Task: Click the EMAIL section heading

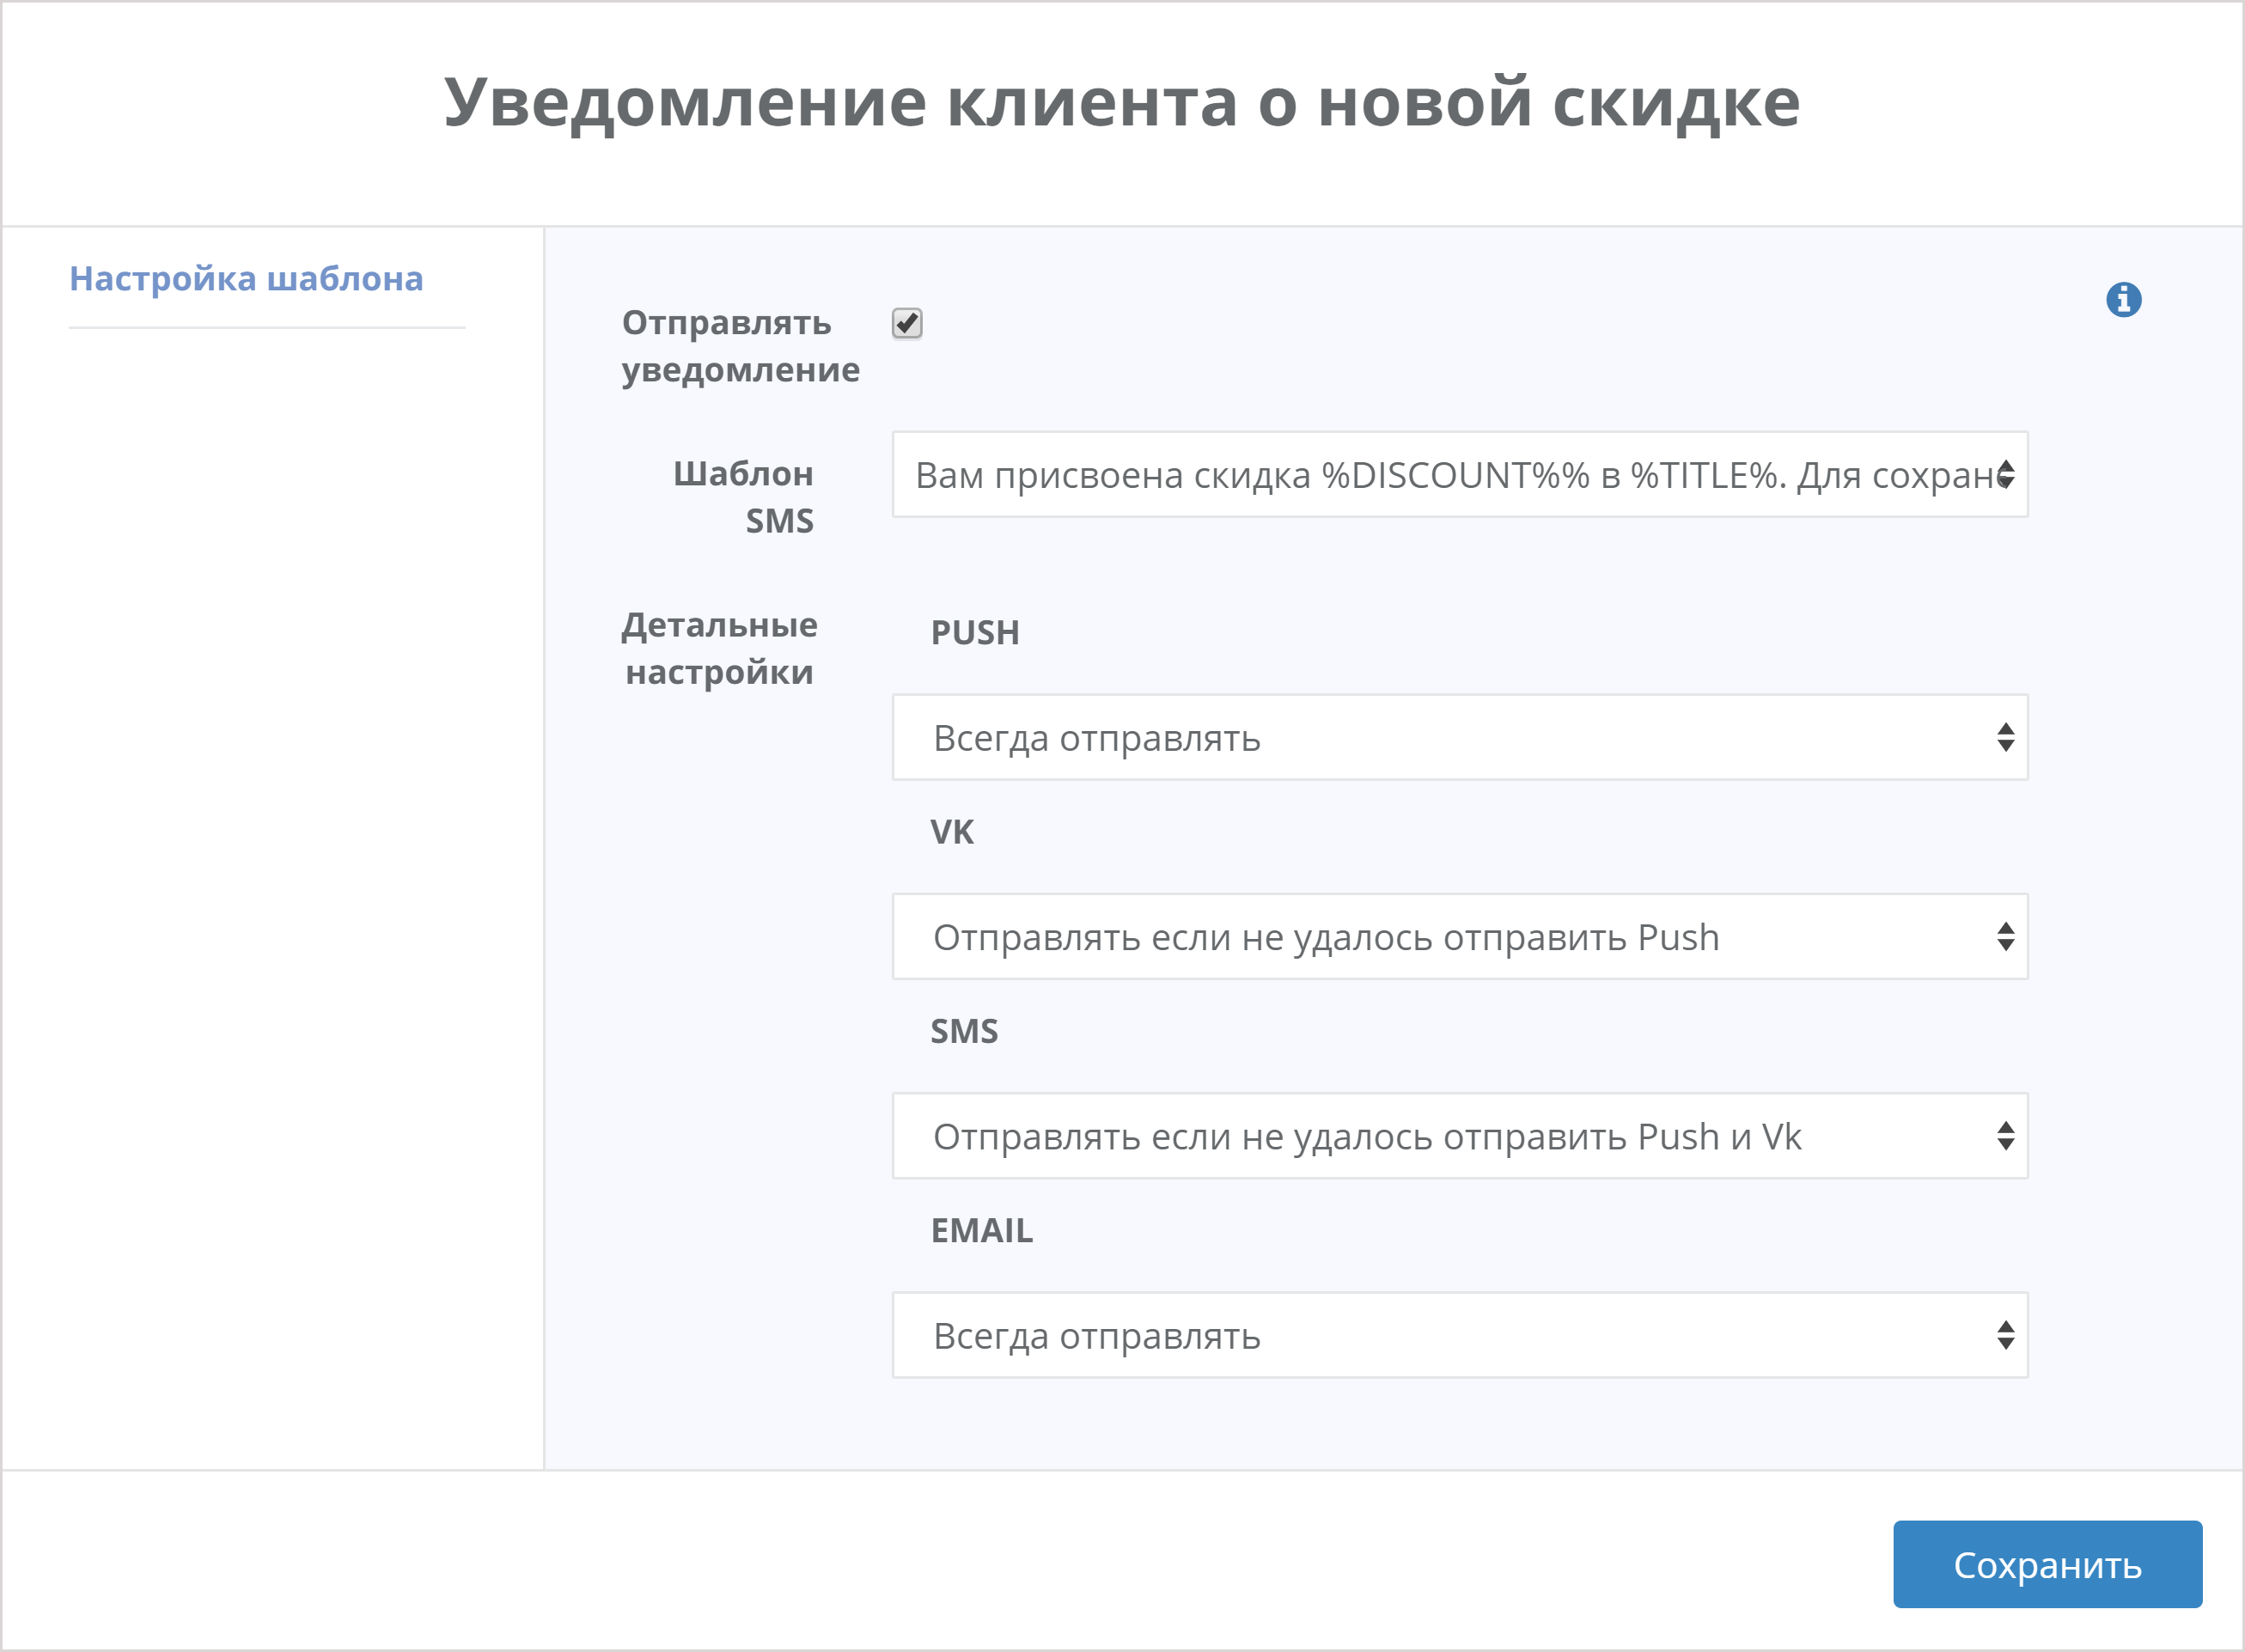Action: (x=983, y=1230)
